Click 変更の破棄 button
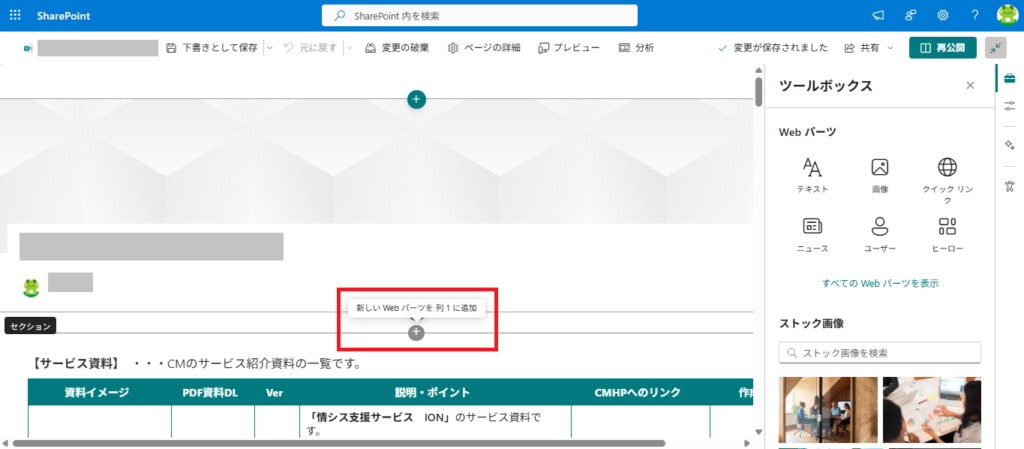The image size is (1024, 449). click(397, 48)
